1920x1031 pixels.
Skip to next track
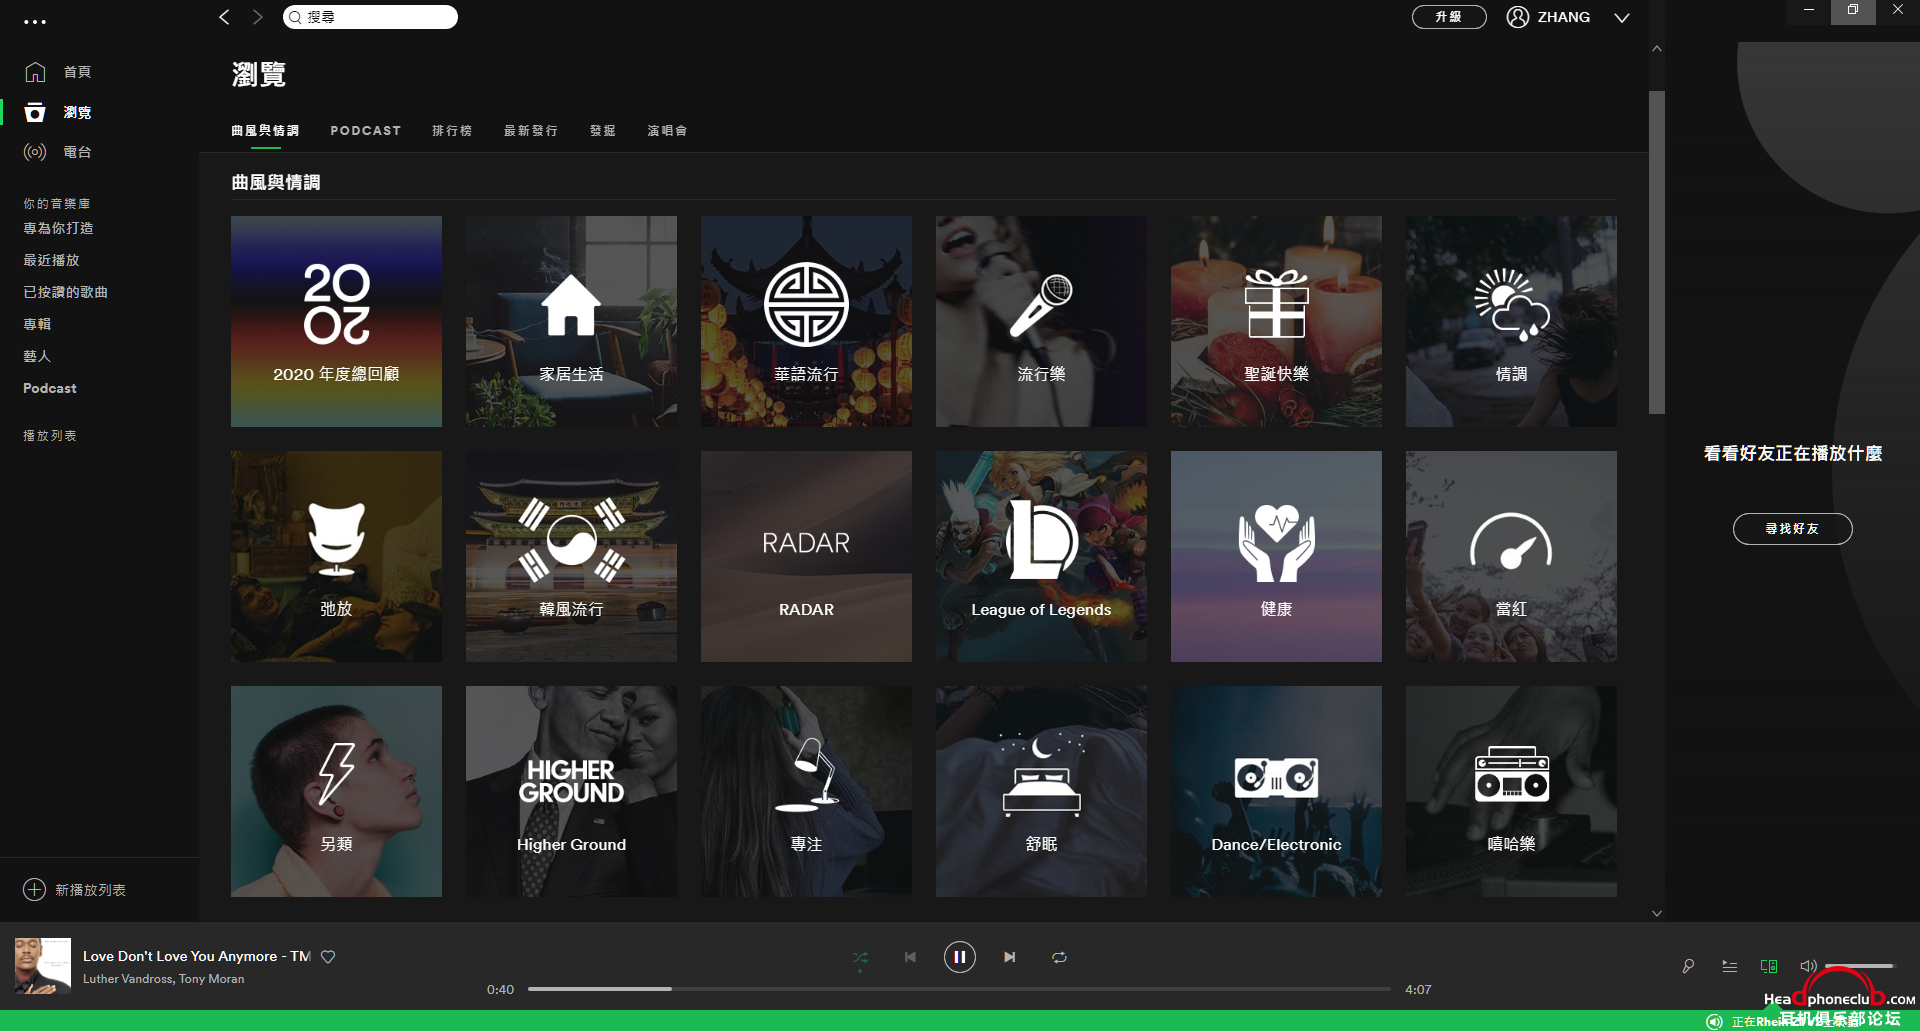(x=1010, y=957)
